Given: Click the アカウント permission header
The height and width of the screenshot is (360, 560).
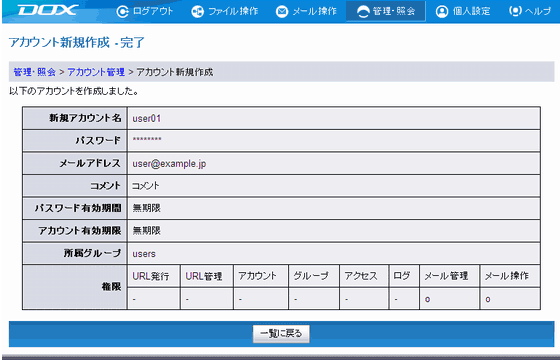Looking at the screenshot, I should (x=257, y=276).
